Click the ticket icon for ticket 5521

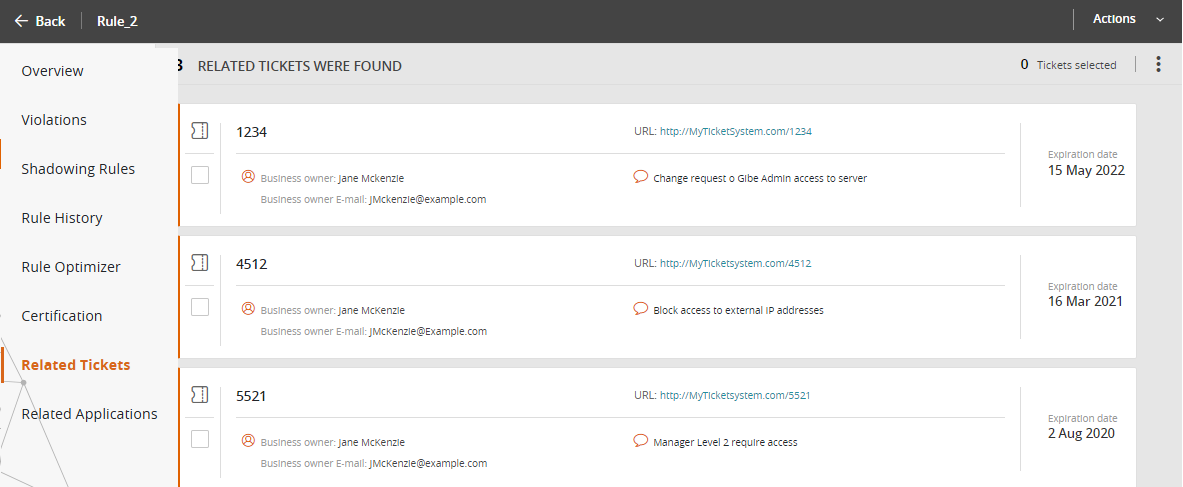[199, 395]
